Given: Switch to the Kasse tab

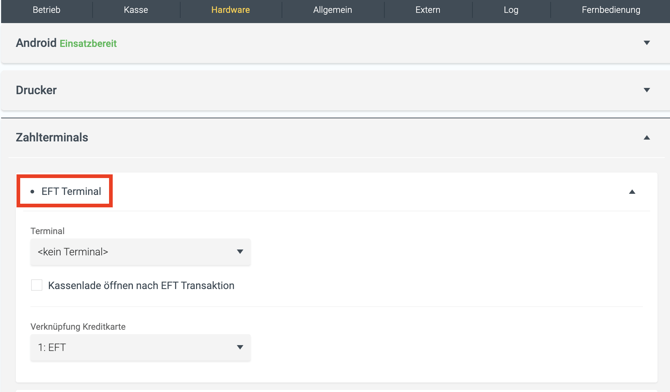Looking at the screenshot, I should pos(136,10).
